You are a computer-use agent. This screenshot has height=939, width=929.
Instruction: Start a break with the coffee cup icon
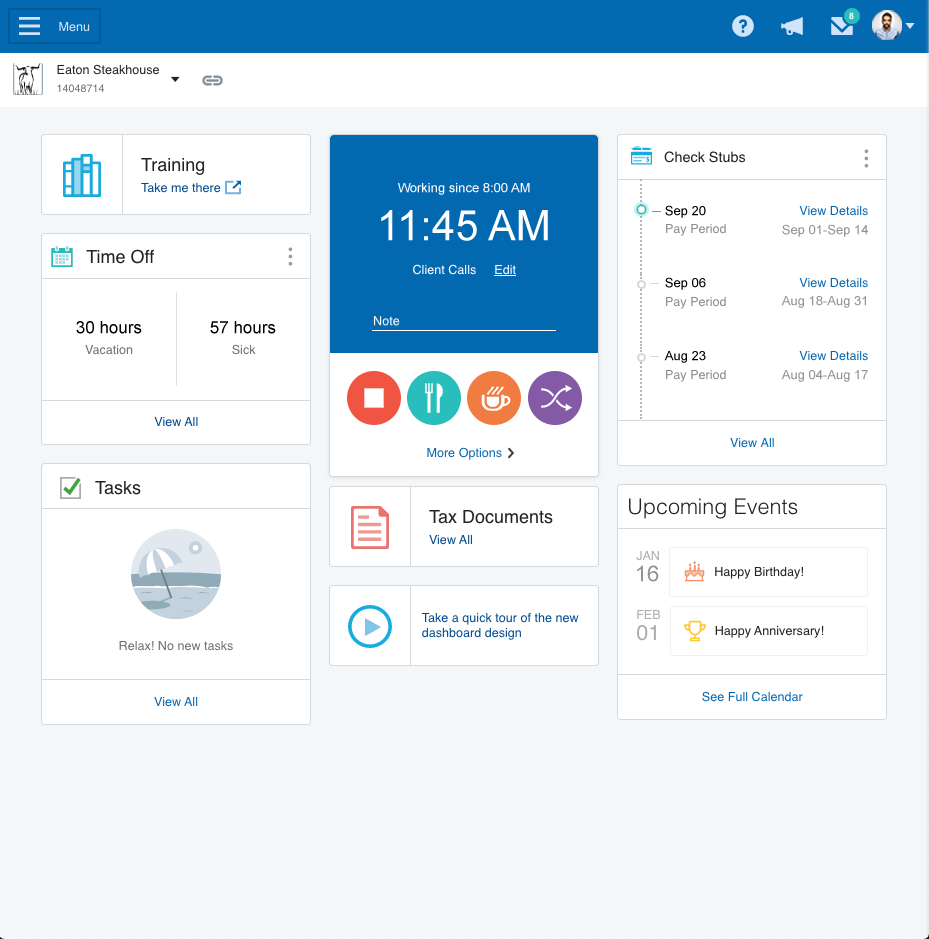click(x=494, y=398)
